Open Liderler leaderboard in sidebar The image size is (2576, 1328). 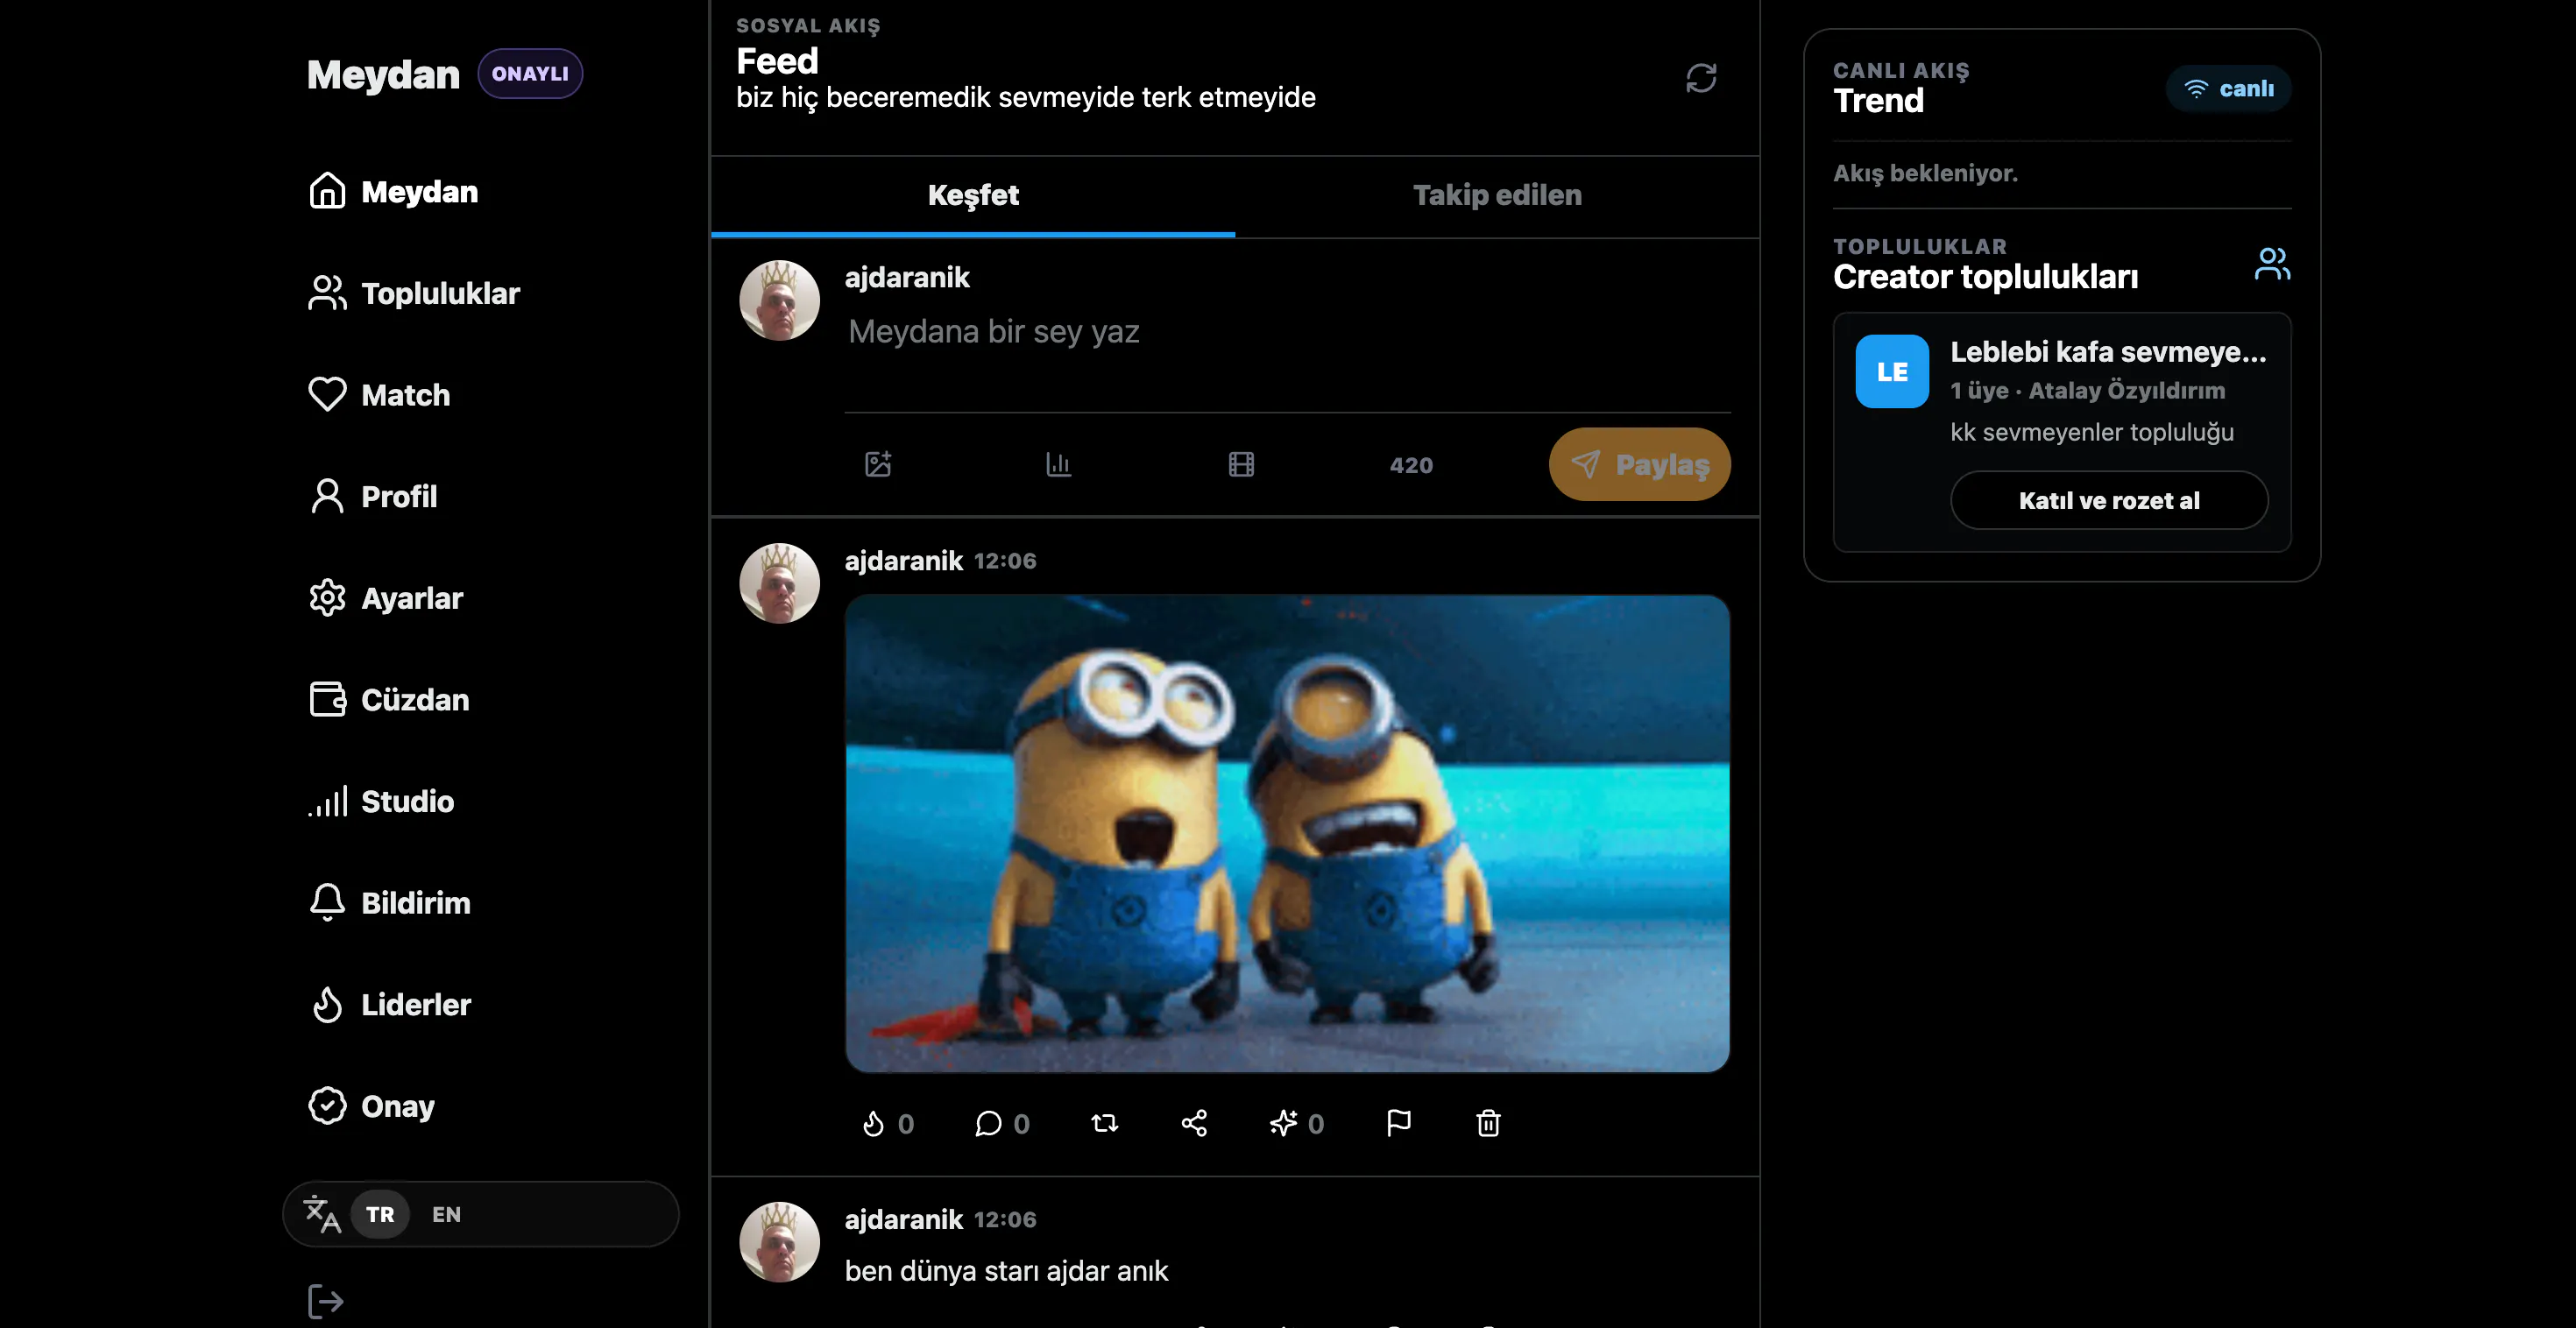[390, 1004]
